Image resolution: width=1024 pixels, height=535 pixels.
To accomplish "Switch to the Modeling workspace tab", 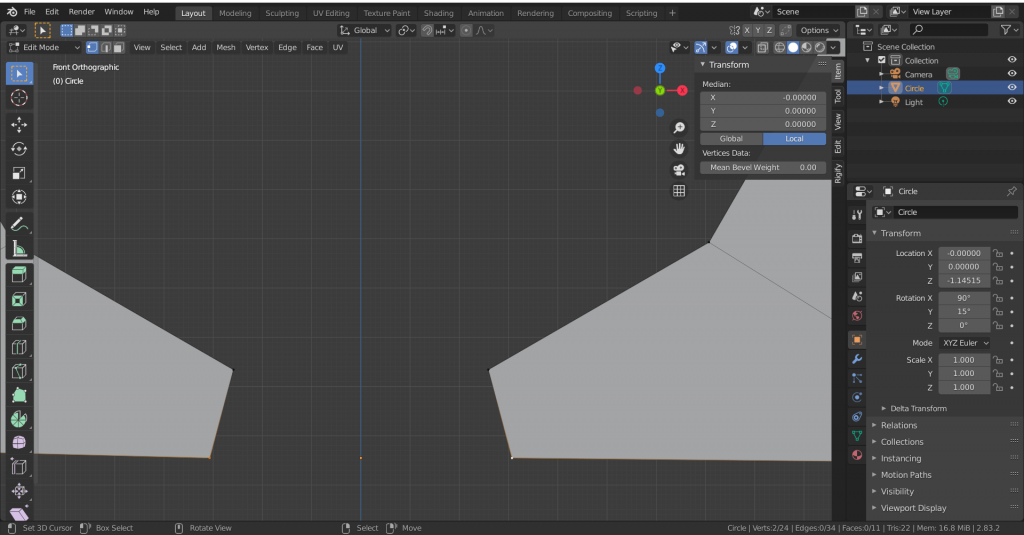I will click(x=235, y=13).
